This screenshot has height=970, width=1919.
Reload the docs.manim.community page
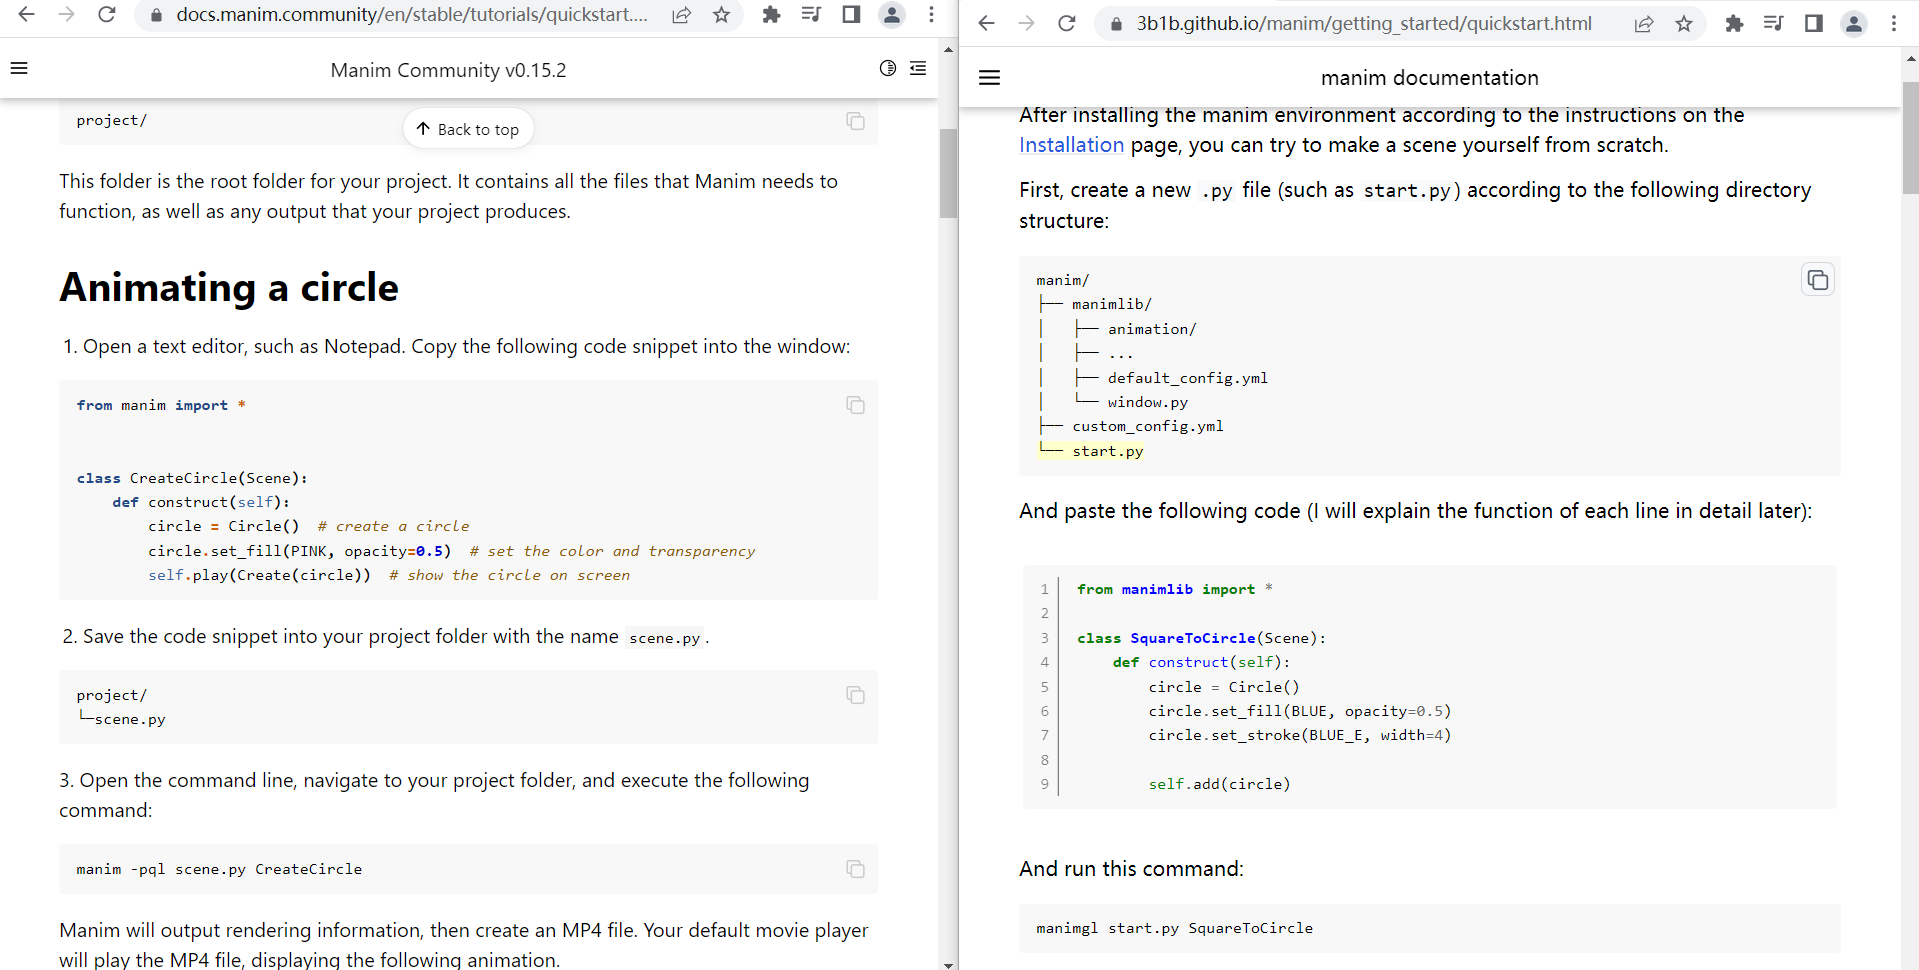click(x=107, y=15)
